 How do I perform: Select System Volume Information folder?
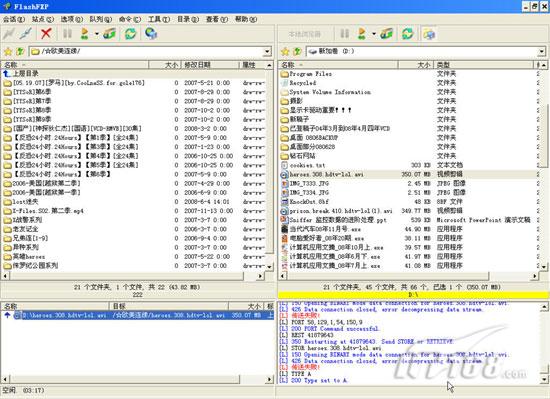tap(326, 92)
